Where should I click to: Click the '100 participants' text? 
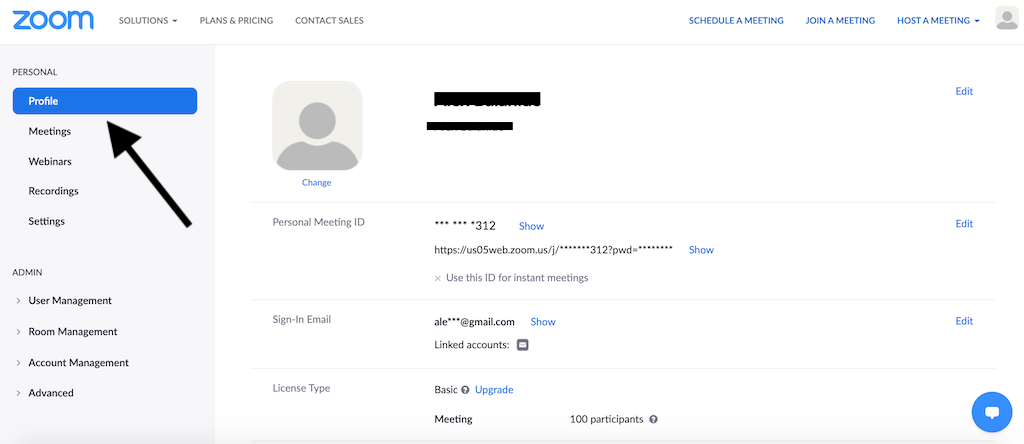coord(606,419)
